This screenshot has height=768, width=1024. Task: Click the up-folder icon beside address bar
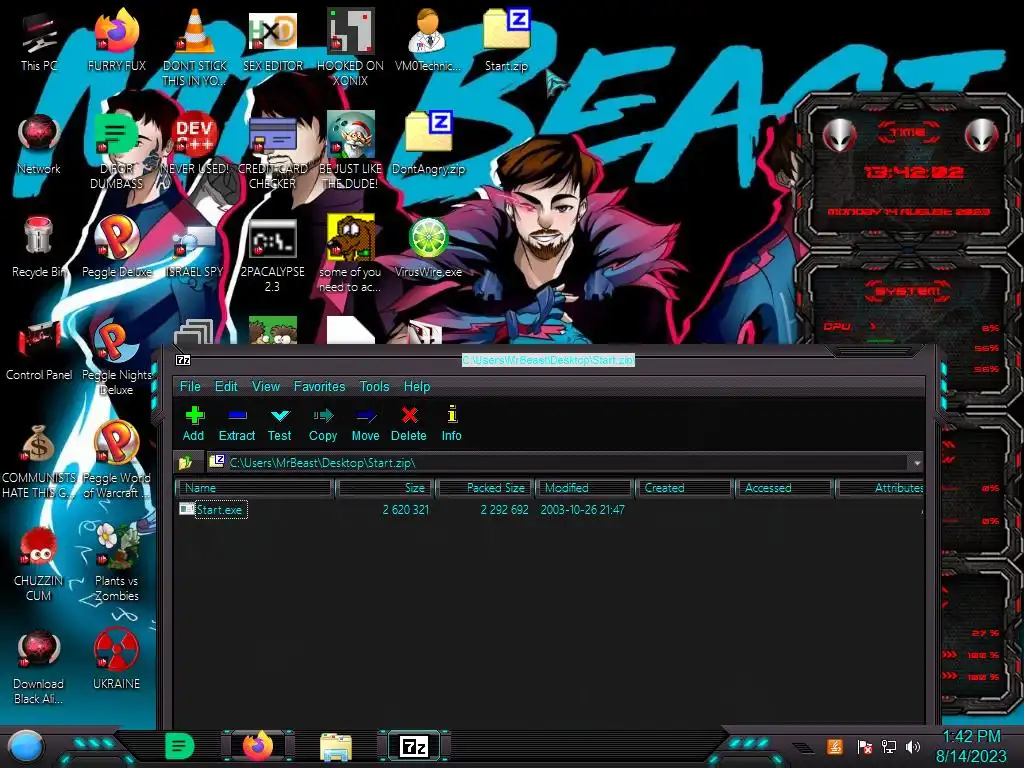pyautogui.click(x=186, y=463)
